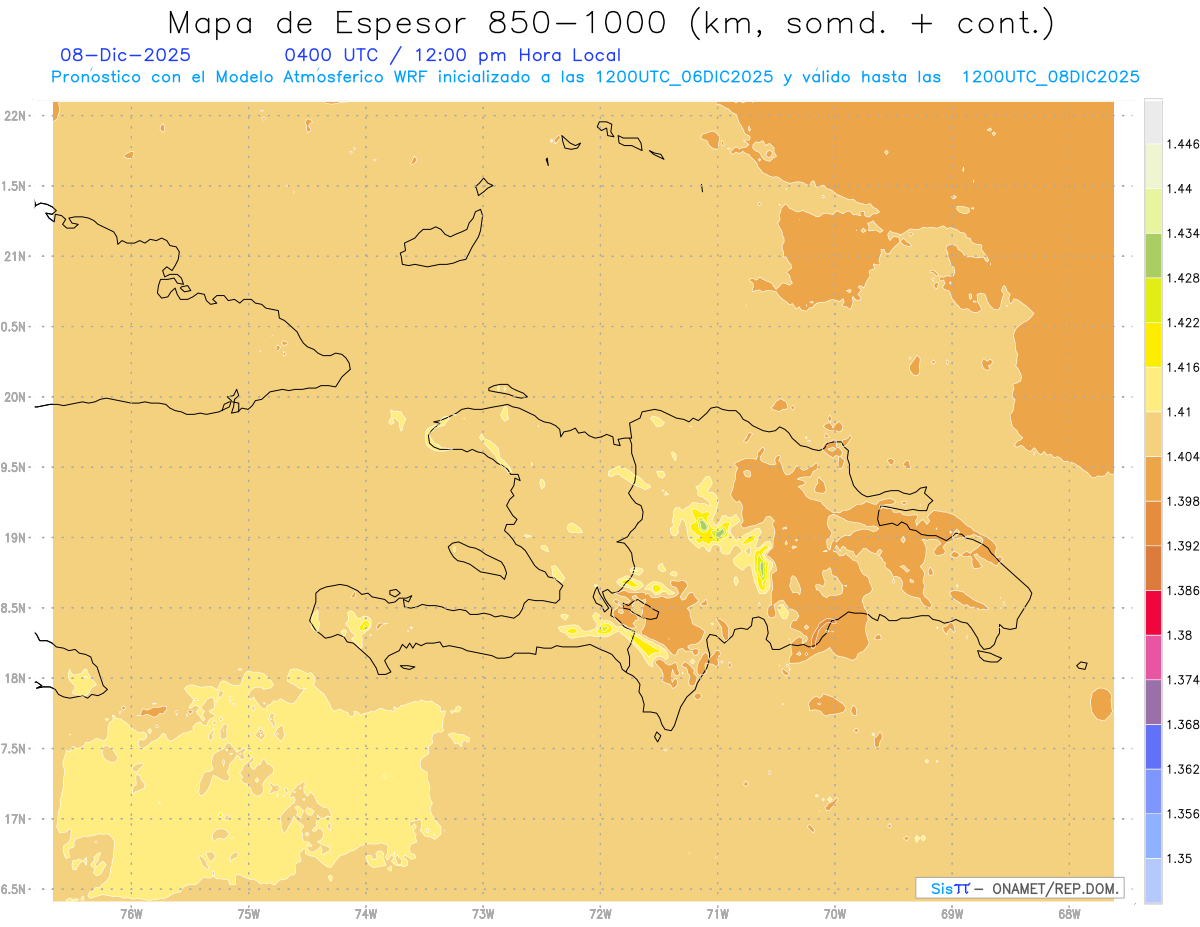Click the longitude label '68W'

click(1069, 913)
